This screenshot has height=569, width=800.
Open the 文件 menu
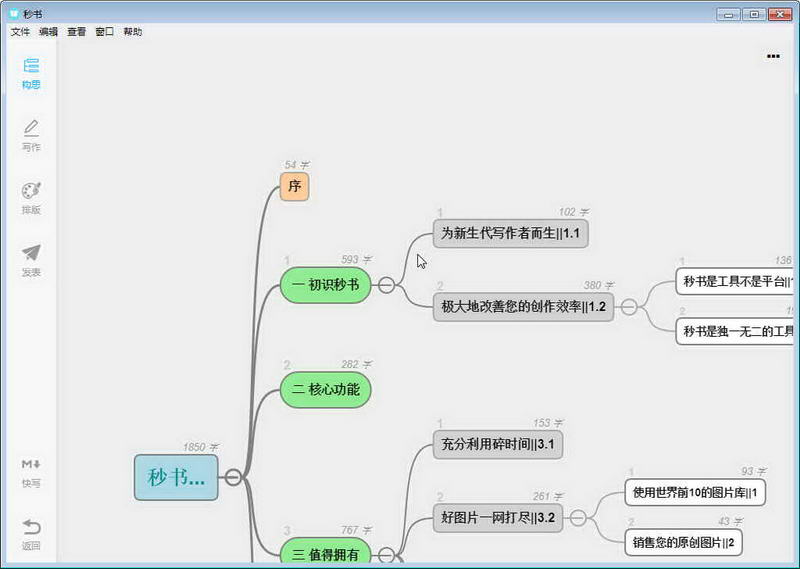20,32
